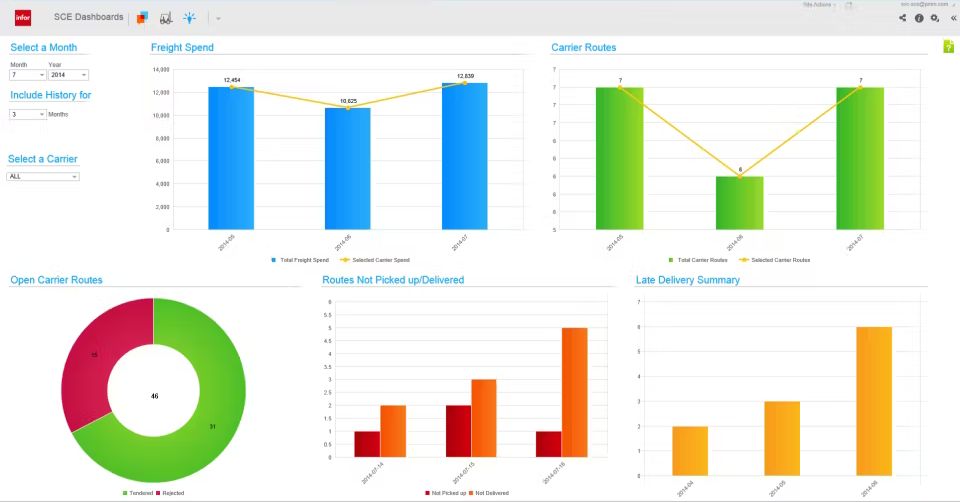Open the Include History months dropdown
960x502 pixels.
tap(28, 115)
